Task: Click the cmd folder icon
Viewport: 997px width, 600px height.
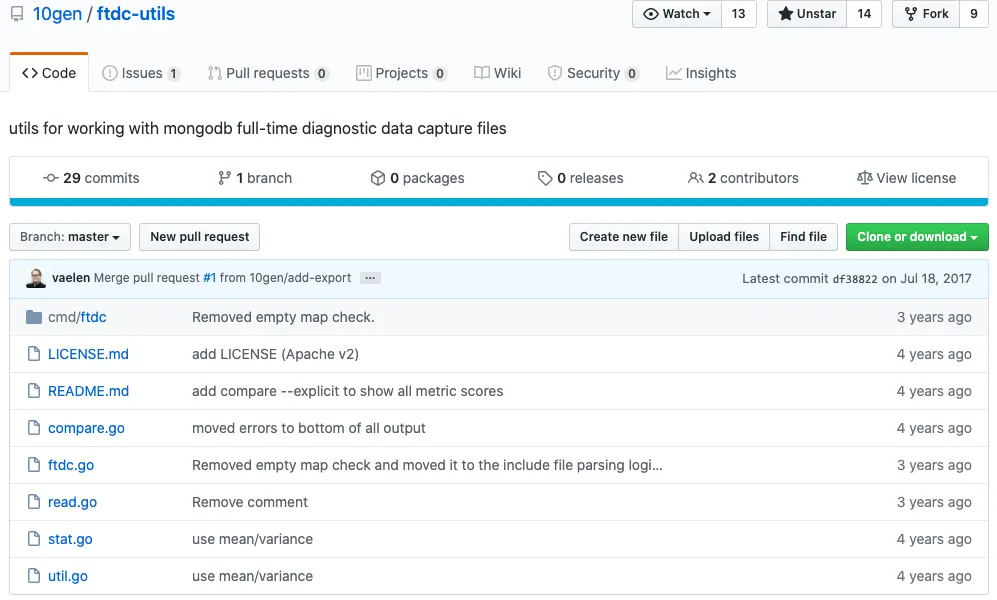Action: click(x=34, y=317)
